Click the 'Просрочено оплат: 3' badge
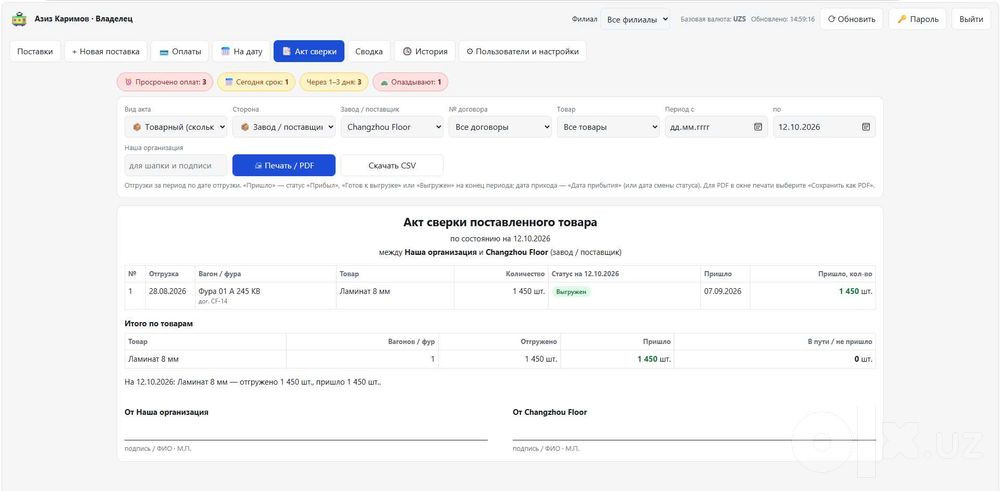The image size is (1000, 491). [165, 82]
